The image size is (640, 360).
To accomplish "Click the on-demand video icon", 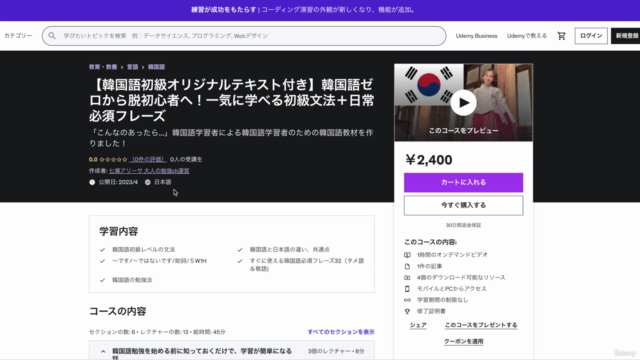I will click(407, 255).
